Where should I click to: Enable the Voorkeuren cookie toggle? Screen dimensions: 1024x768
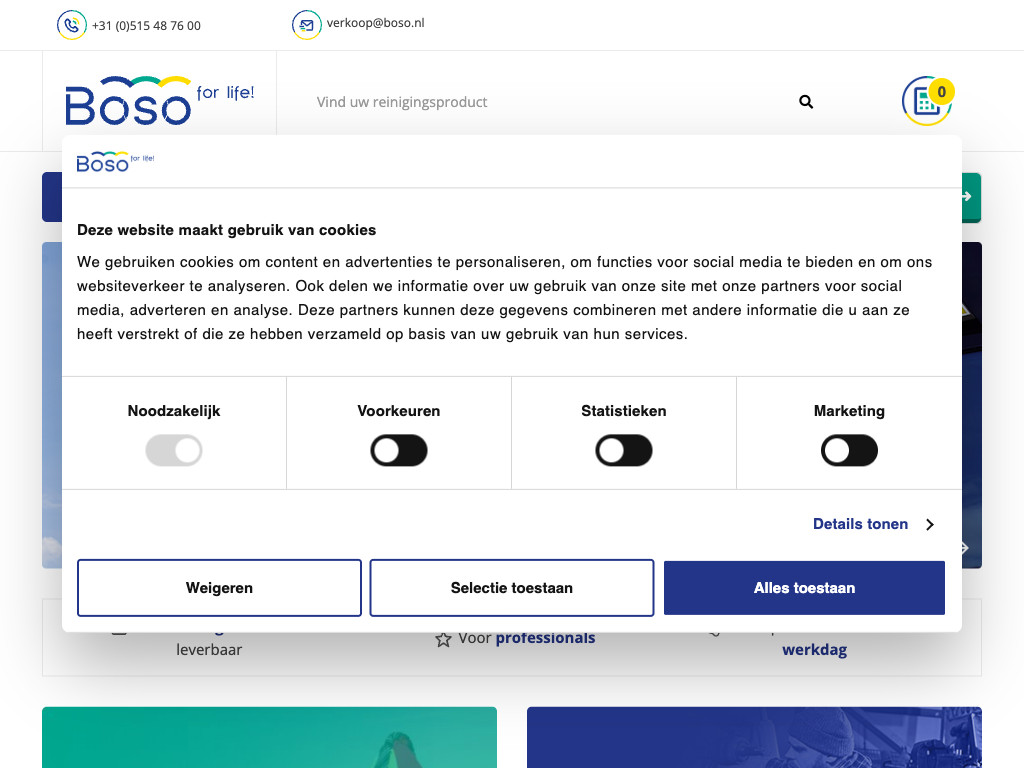click(x=399, y=451)
